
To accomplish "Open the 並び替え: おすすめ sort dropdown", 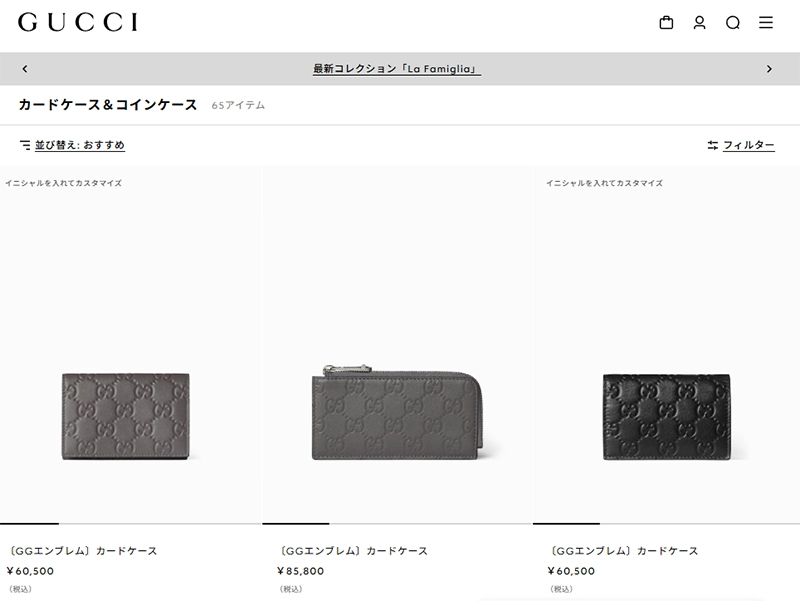I will click(x=80, y=145).
